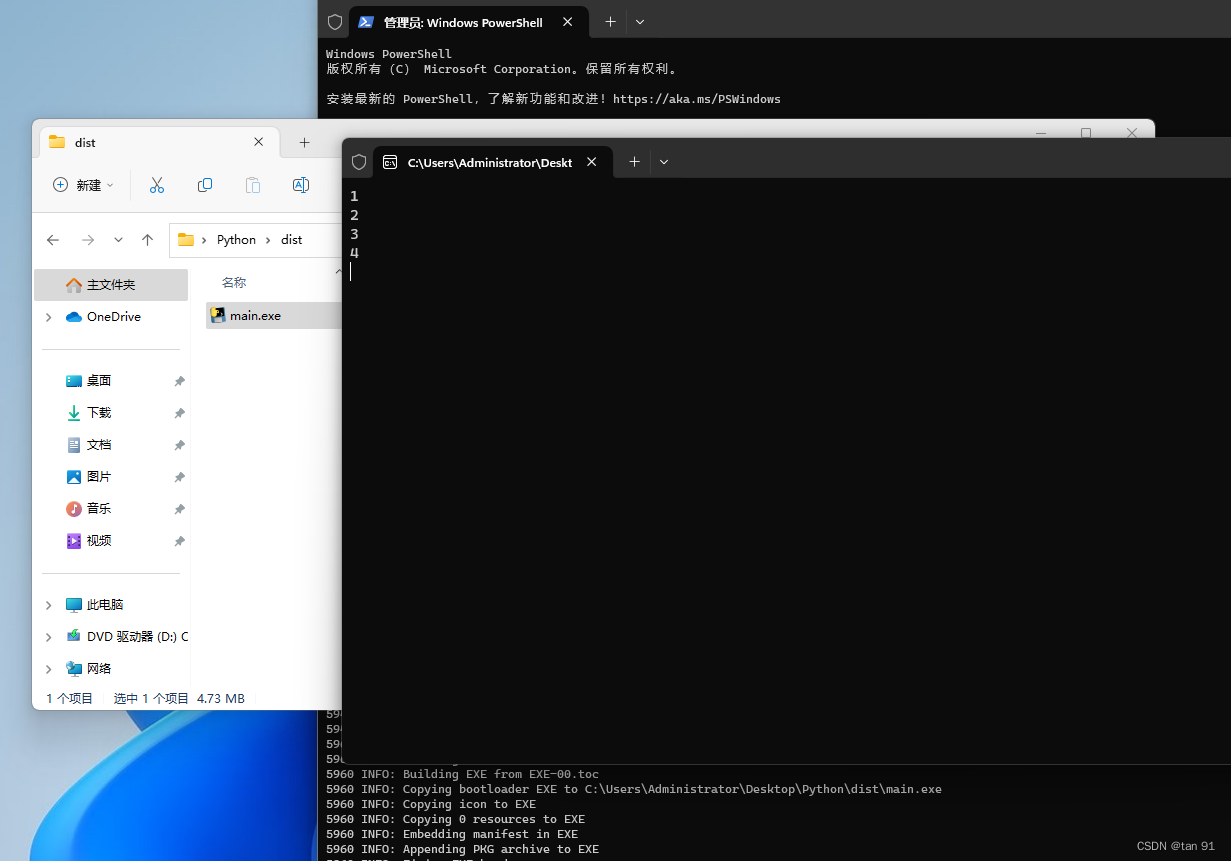Go up one folder level
This screenshot has width=1231, height=861.
[x=147, y=240]
